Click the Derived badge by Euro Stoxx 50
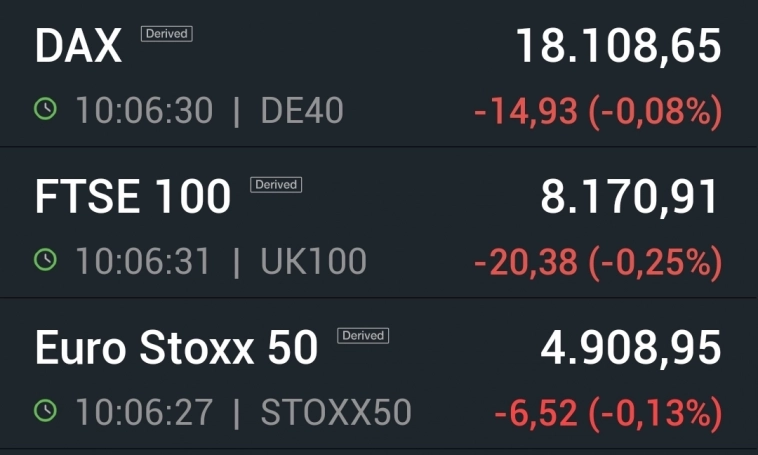 [x=363, y=335]
